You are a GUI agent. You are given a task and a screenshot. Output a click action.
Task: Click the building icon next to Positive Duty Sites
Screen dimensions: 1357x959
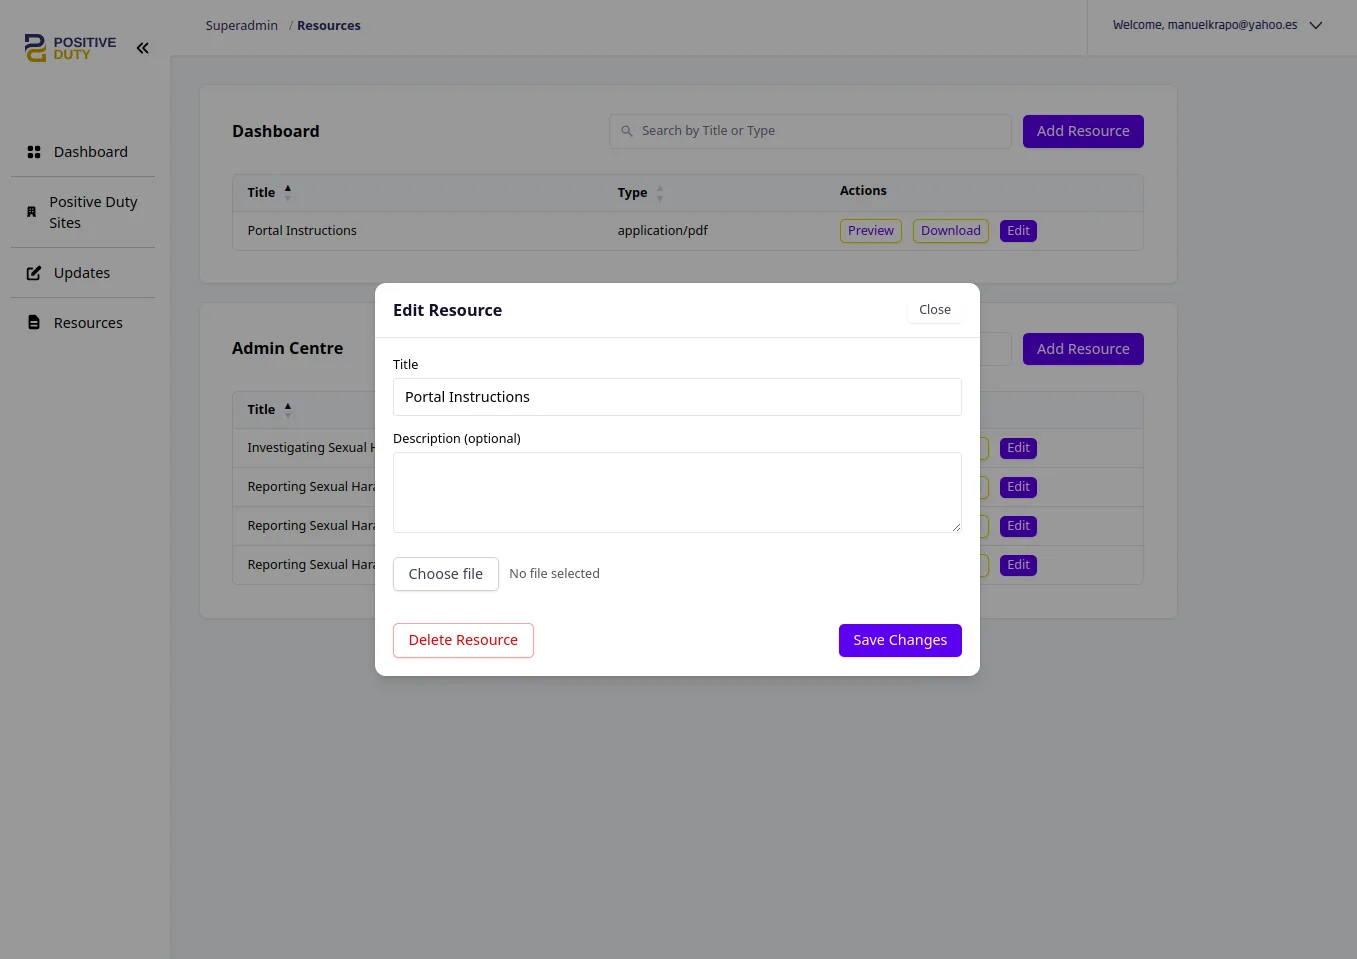click(32, 211)
